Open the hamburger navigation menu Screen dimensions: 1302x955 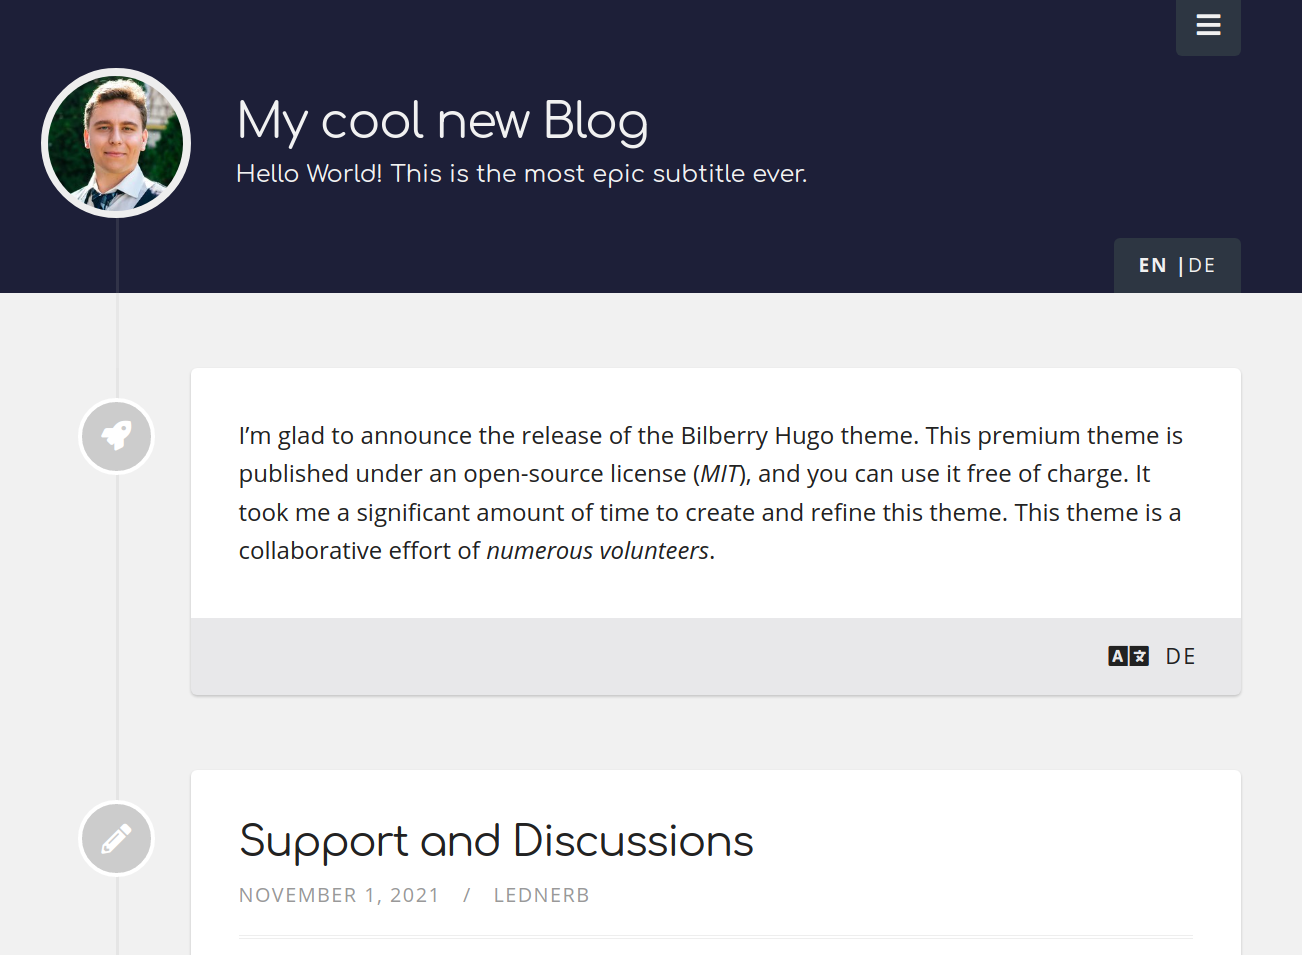pyautogui.click(x=1208, y=26)
